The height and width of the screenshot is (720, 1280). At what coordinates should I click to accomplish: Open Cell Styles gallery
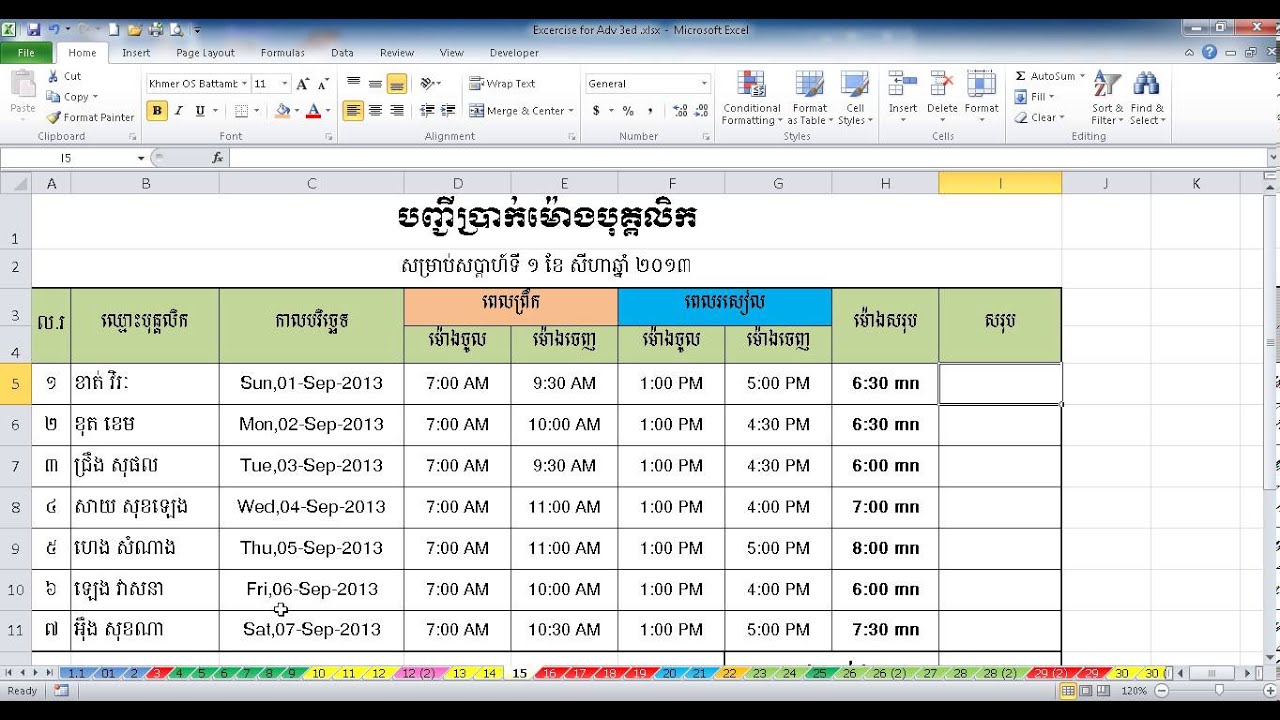855,98
